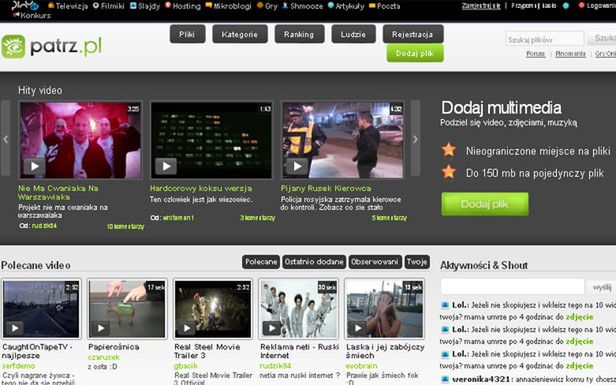
Task: Open the Televizja link in top bar
Action: tap(72, 6)
